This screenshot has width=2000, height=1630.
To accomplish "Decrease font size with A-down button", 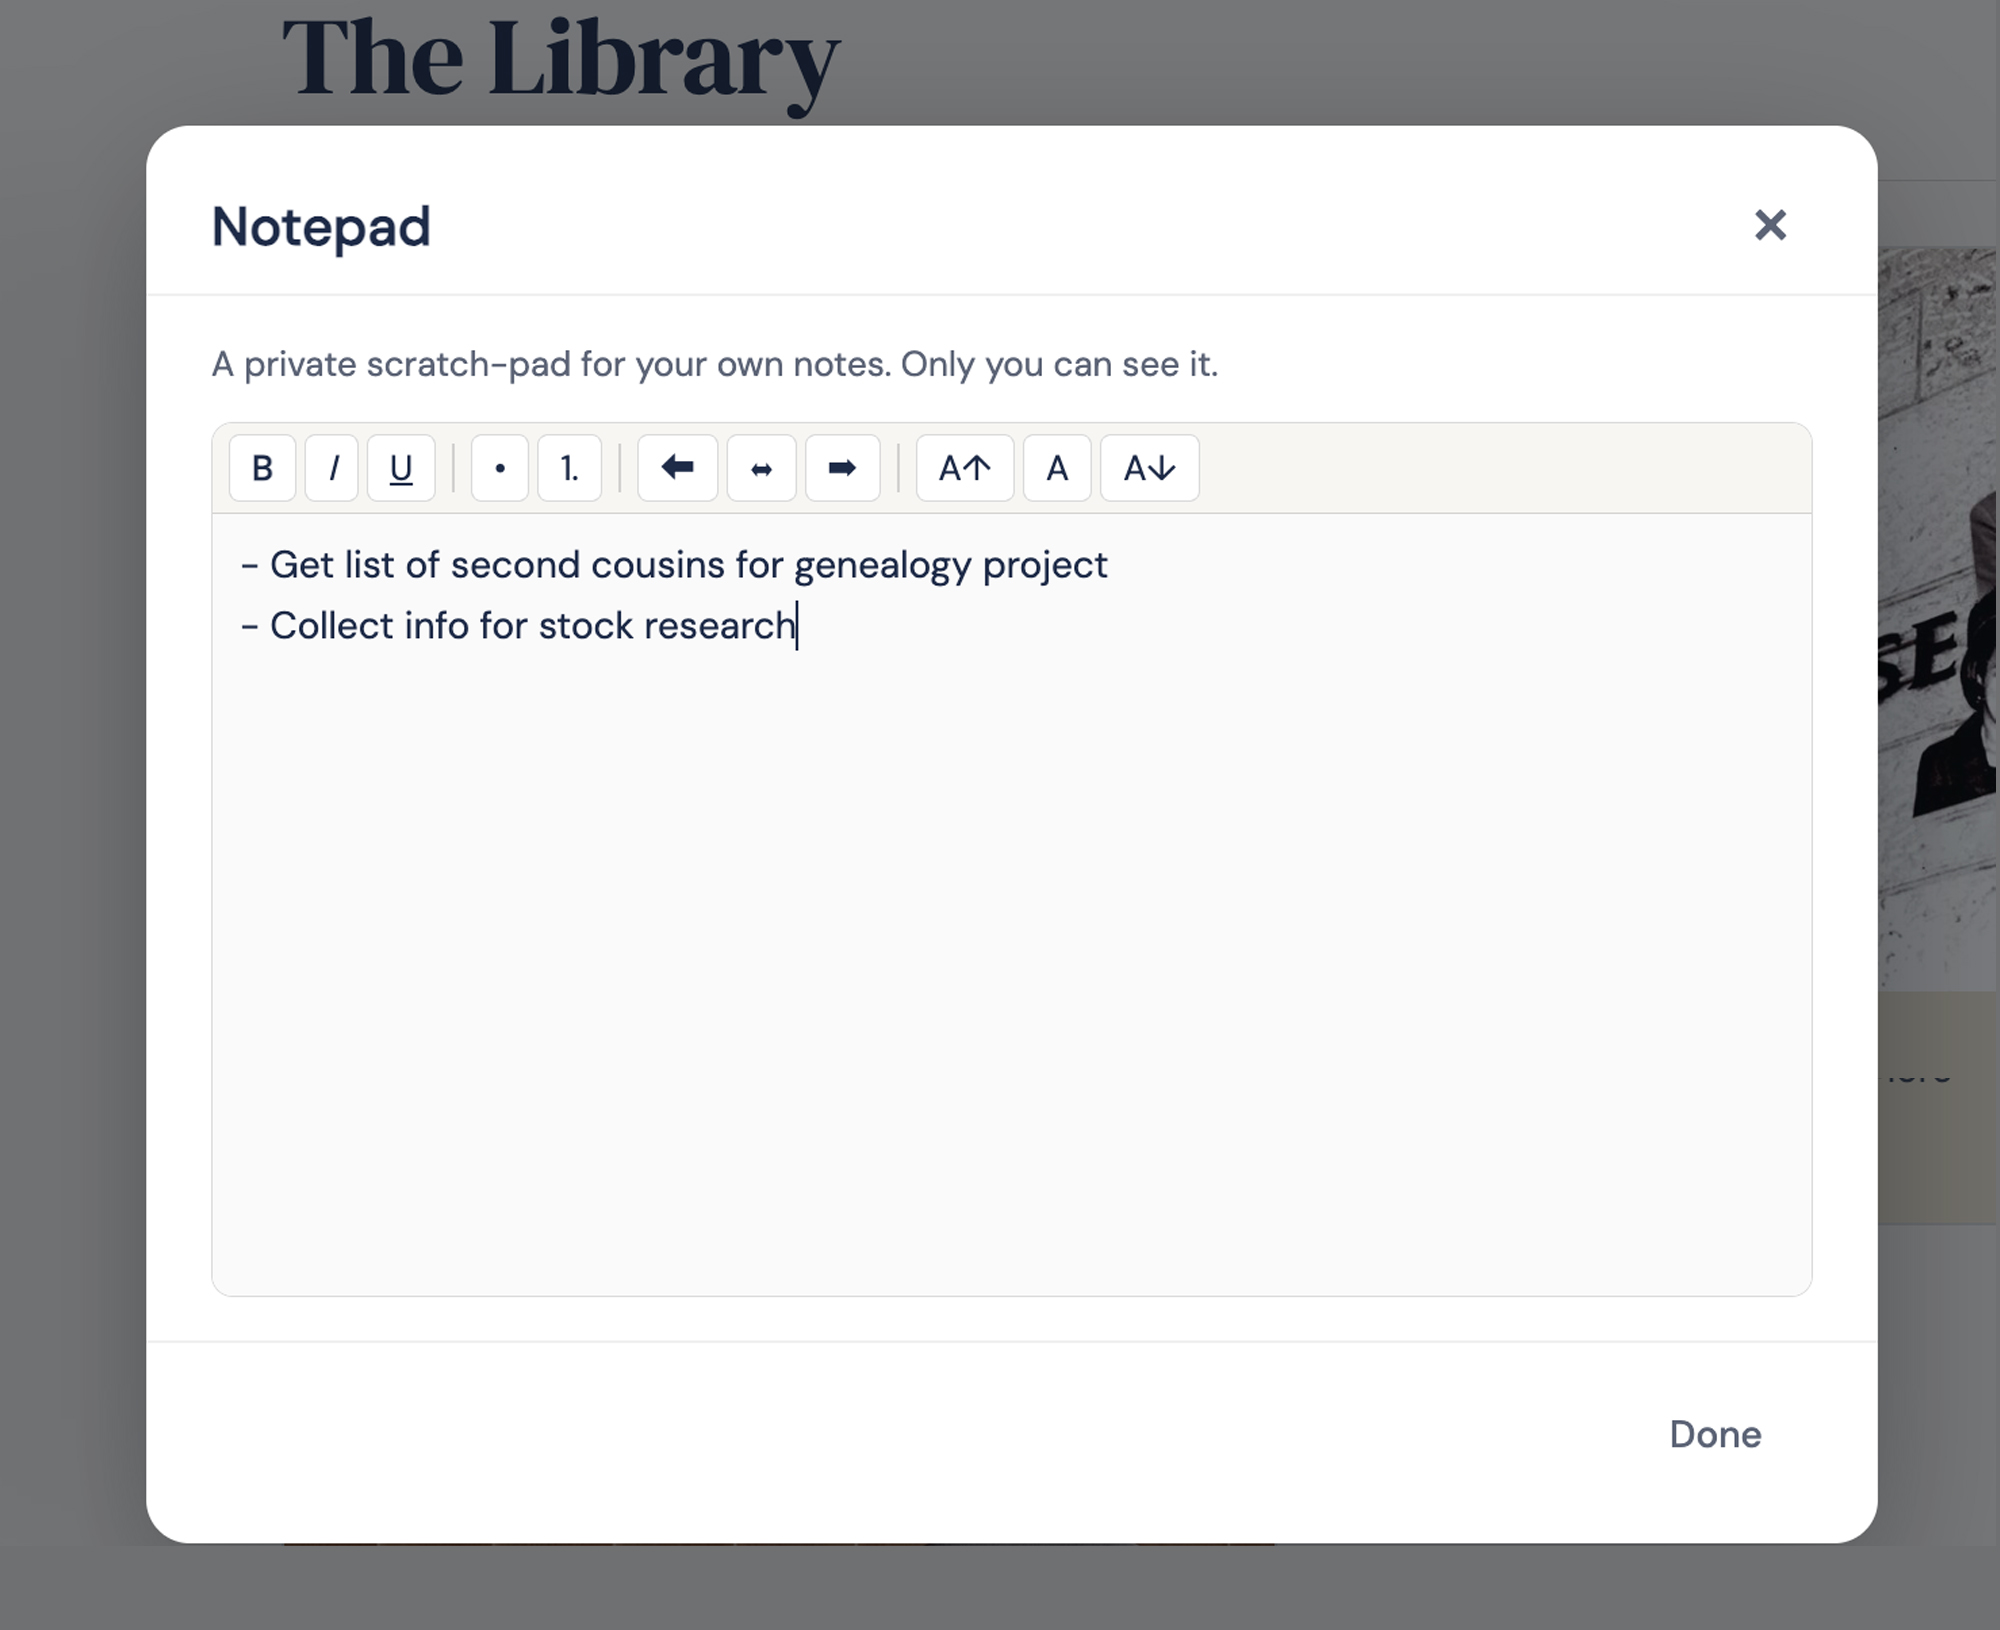I will point(1150,468).
